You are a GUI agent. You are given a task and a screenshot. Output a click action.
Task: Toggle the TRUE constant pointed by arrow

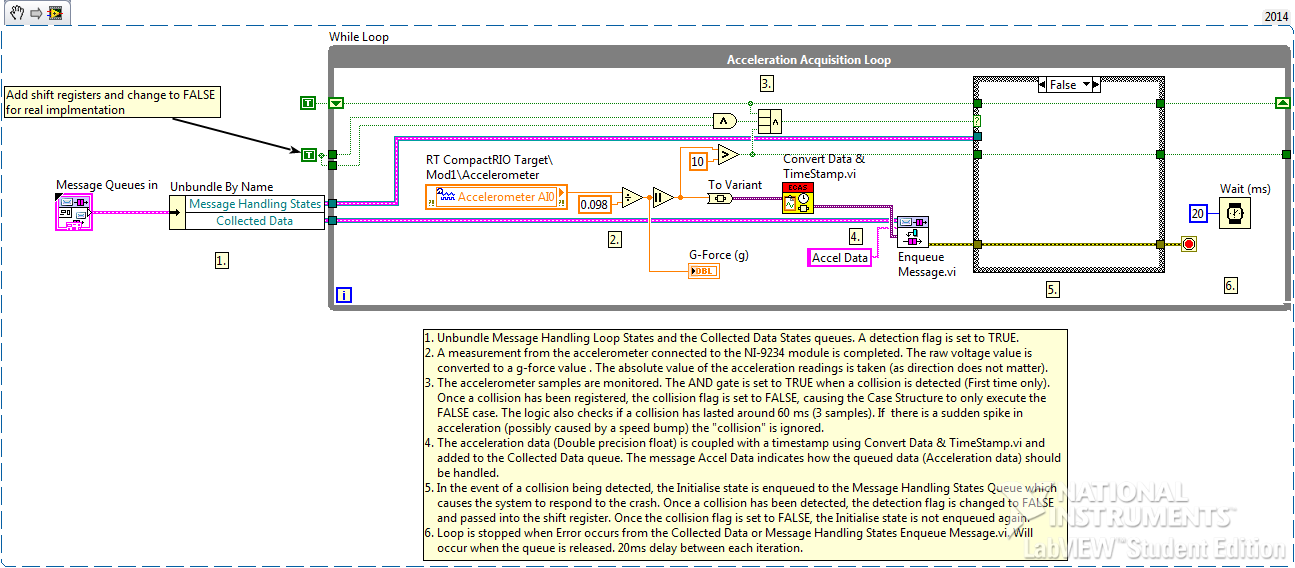pyautogui.click(x=309, y=154)
